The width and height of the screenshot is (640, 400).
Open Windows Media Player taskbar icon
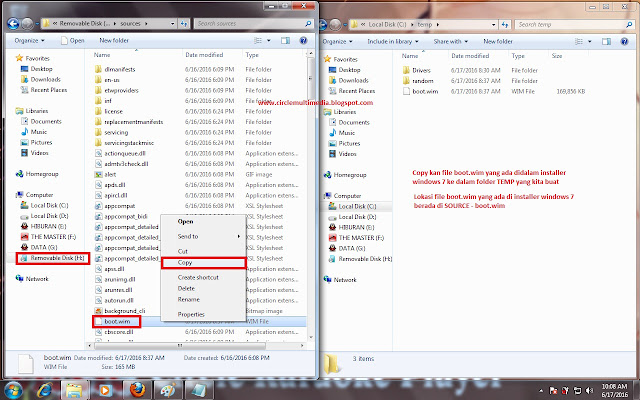105,390
